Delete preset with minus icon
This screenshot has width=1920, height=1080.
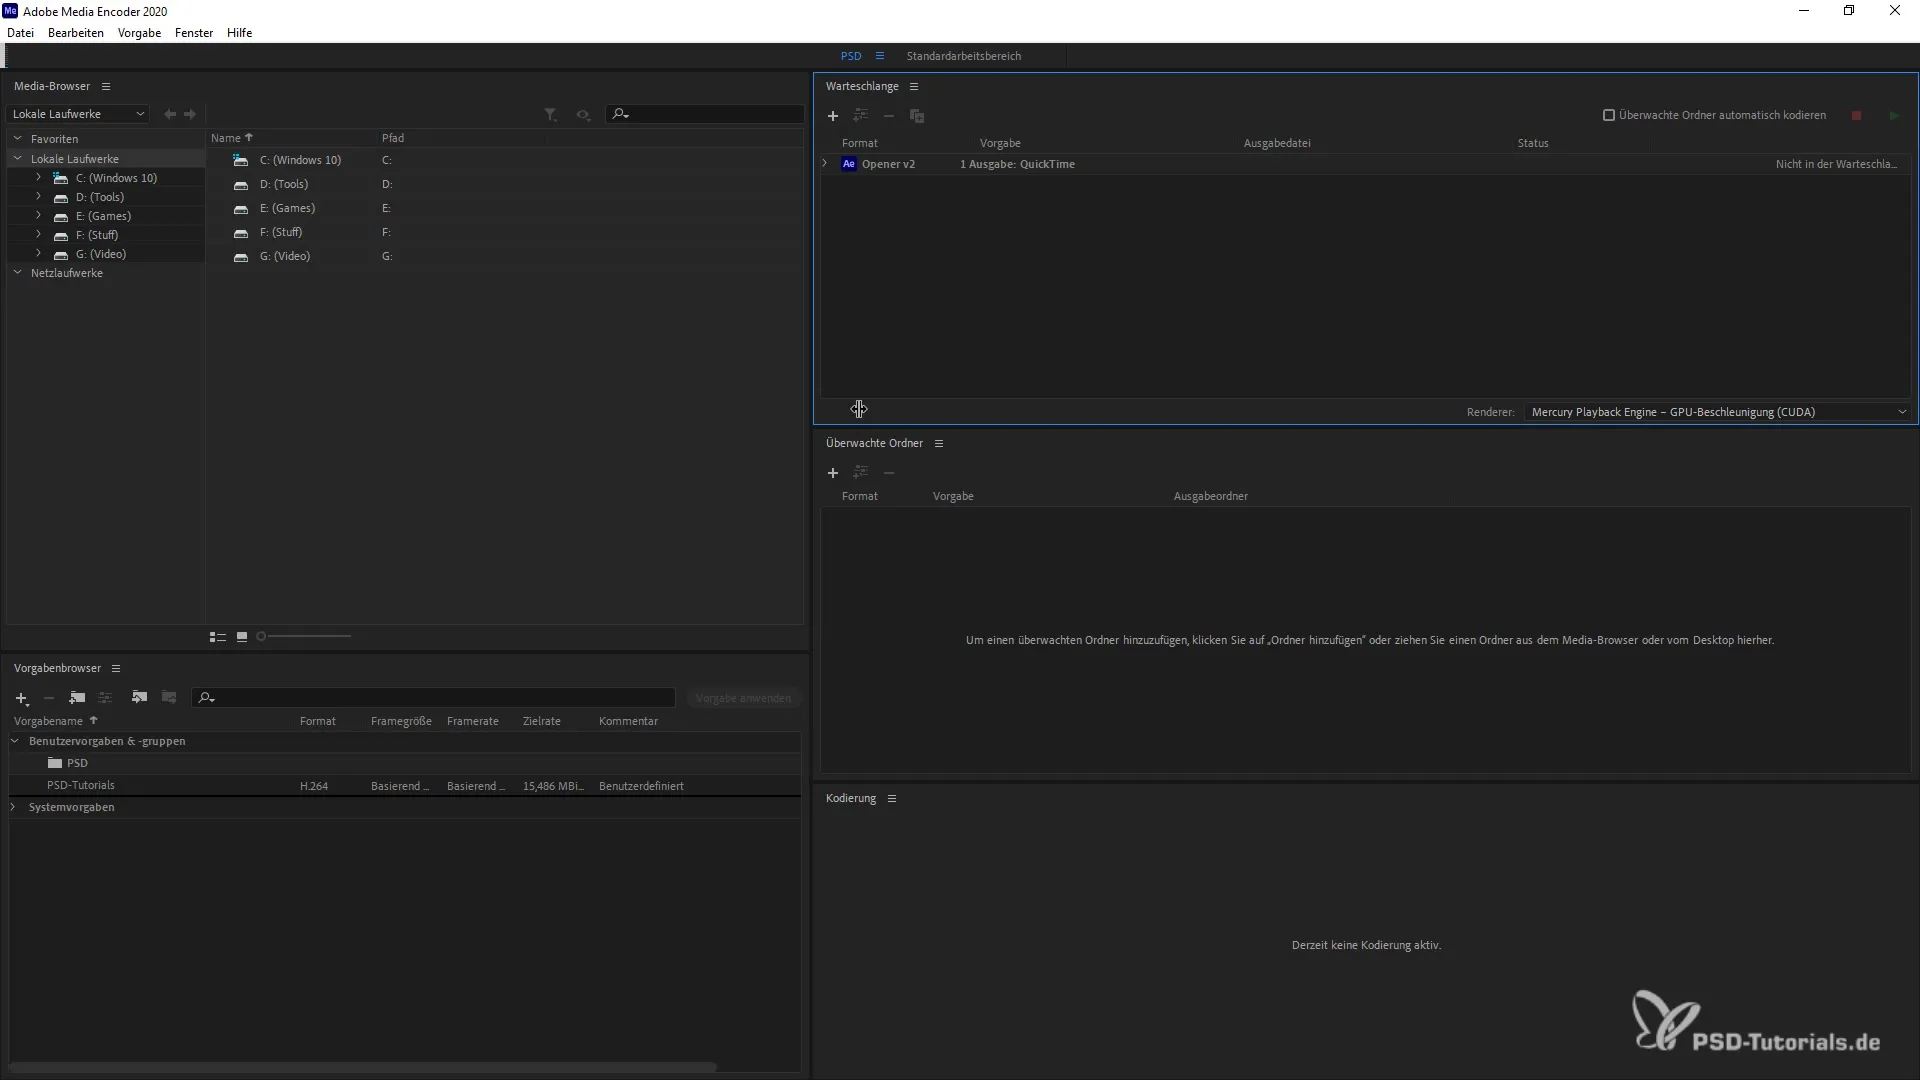click(48, 698)
